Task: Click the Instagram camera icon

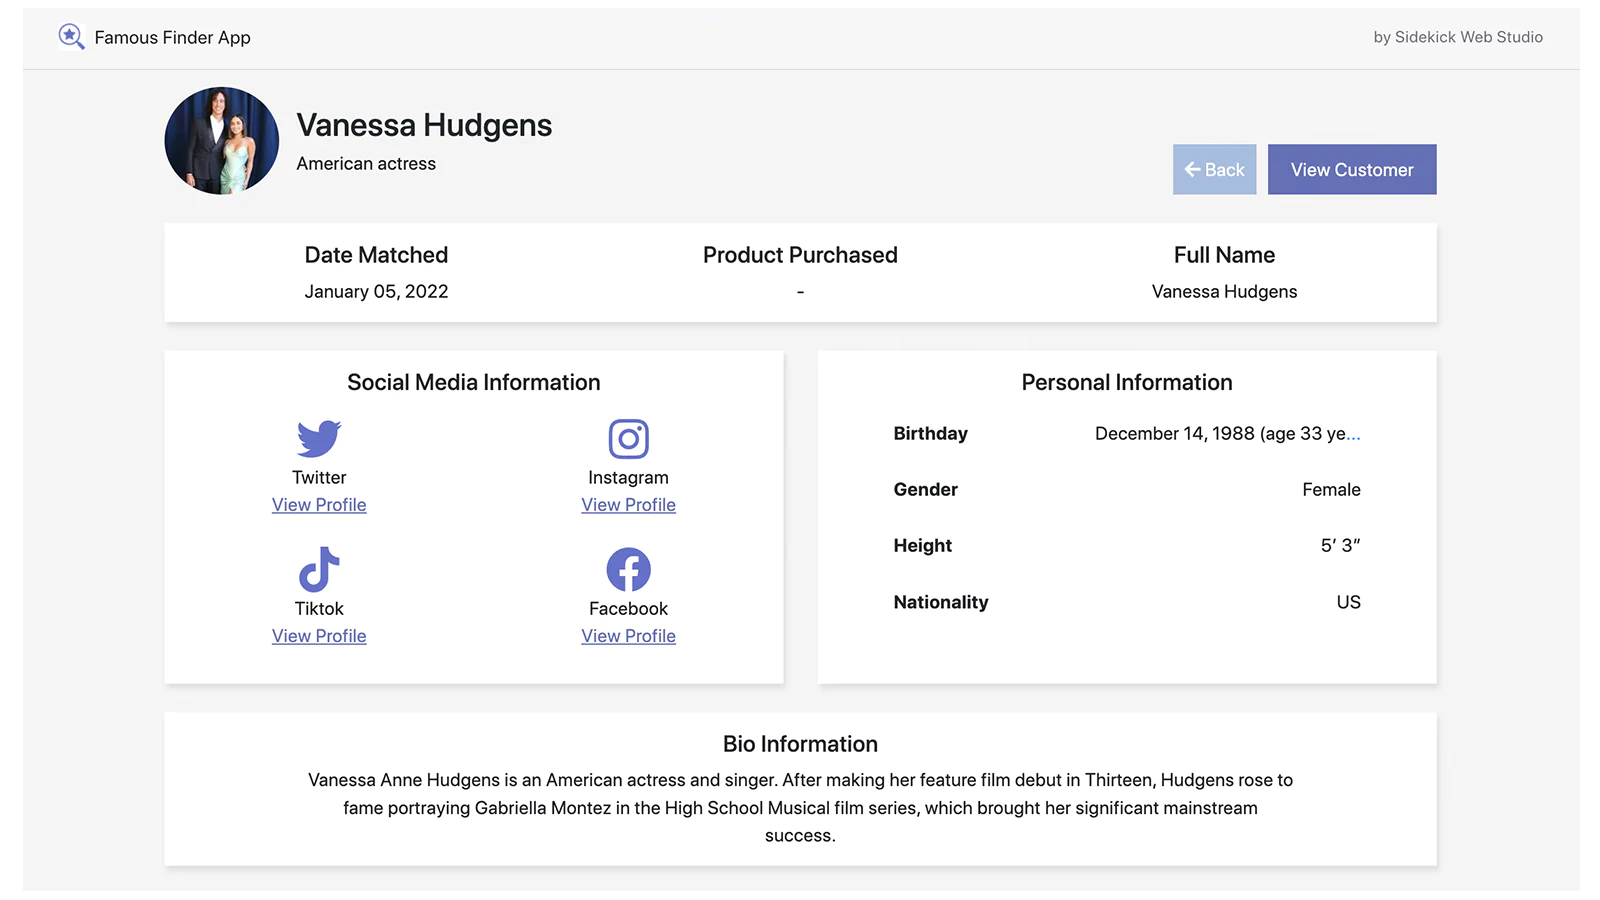Action: [x=628, y=438]
